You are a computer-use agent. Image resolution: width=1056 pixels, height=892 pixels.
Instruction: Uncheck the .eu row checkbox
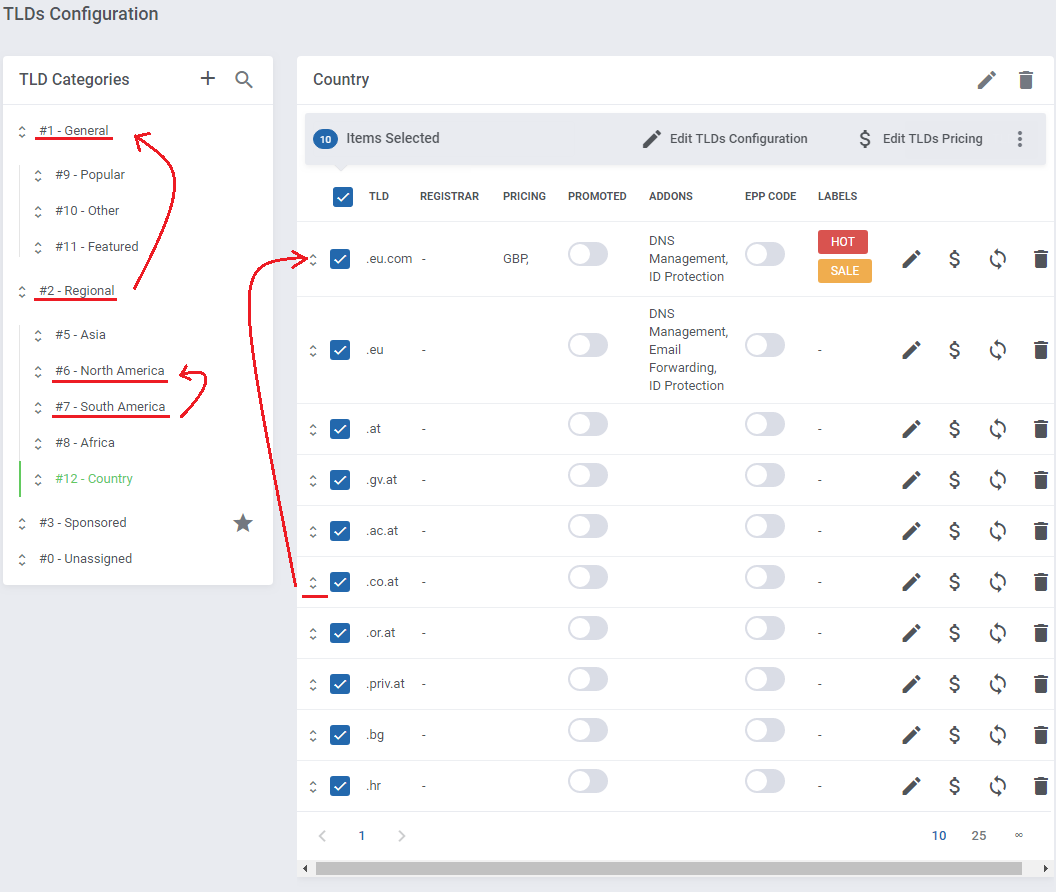click(x=340, y=350)
